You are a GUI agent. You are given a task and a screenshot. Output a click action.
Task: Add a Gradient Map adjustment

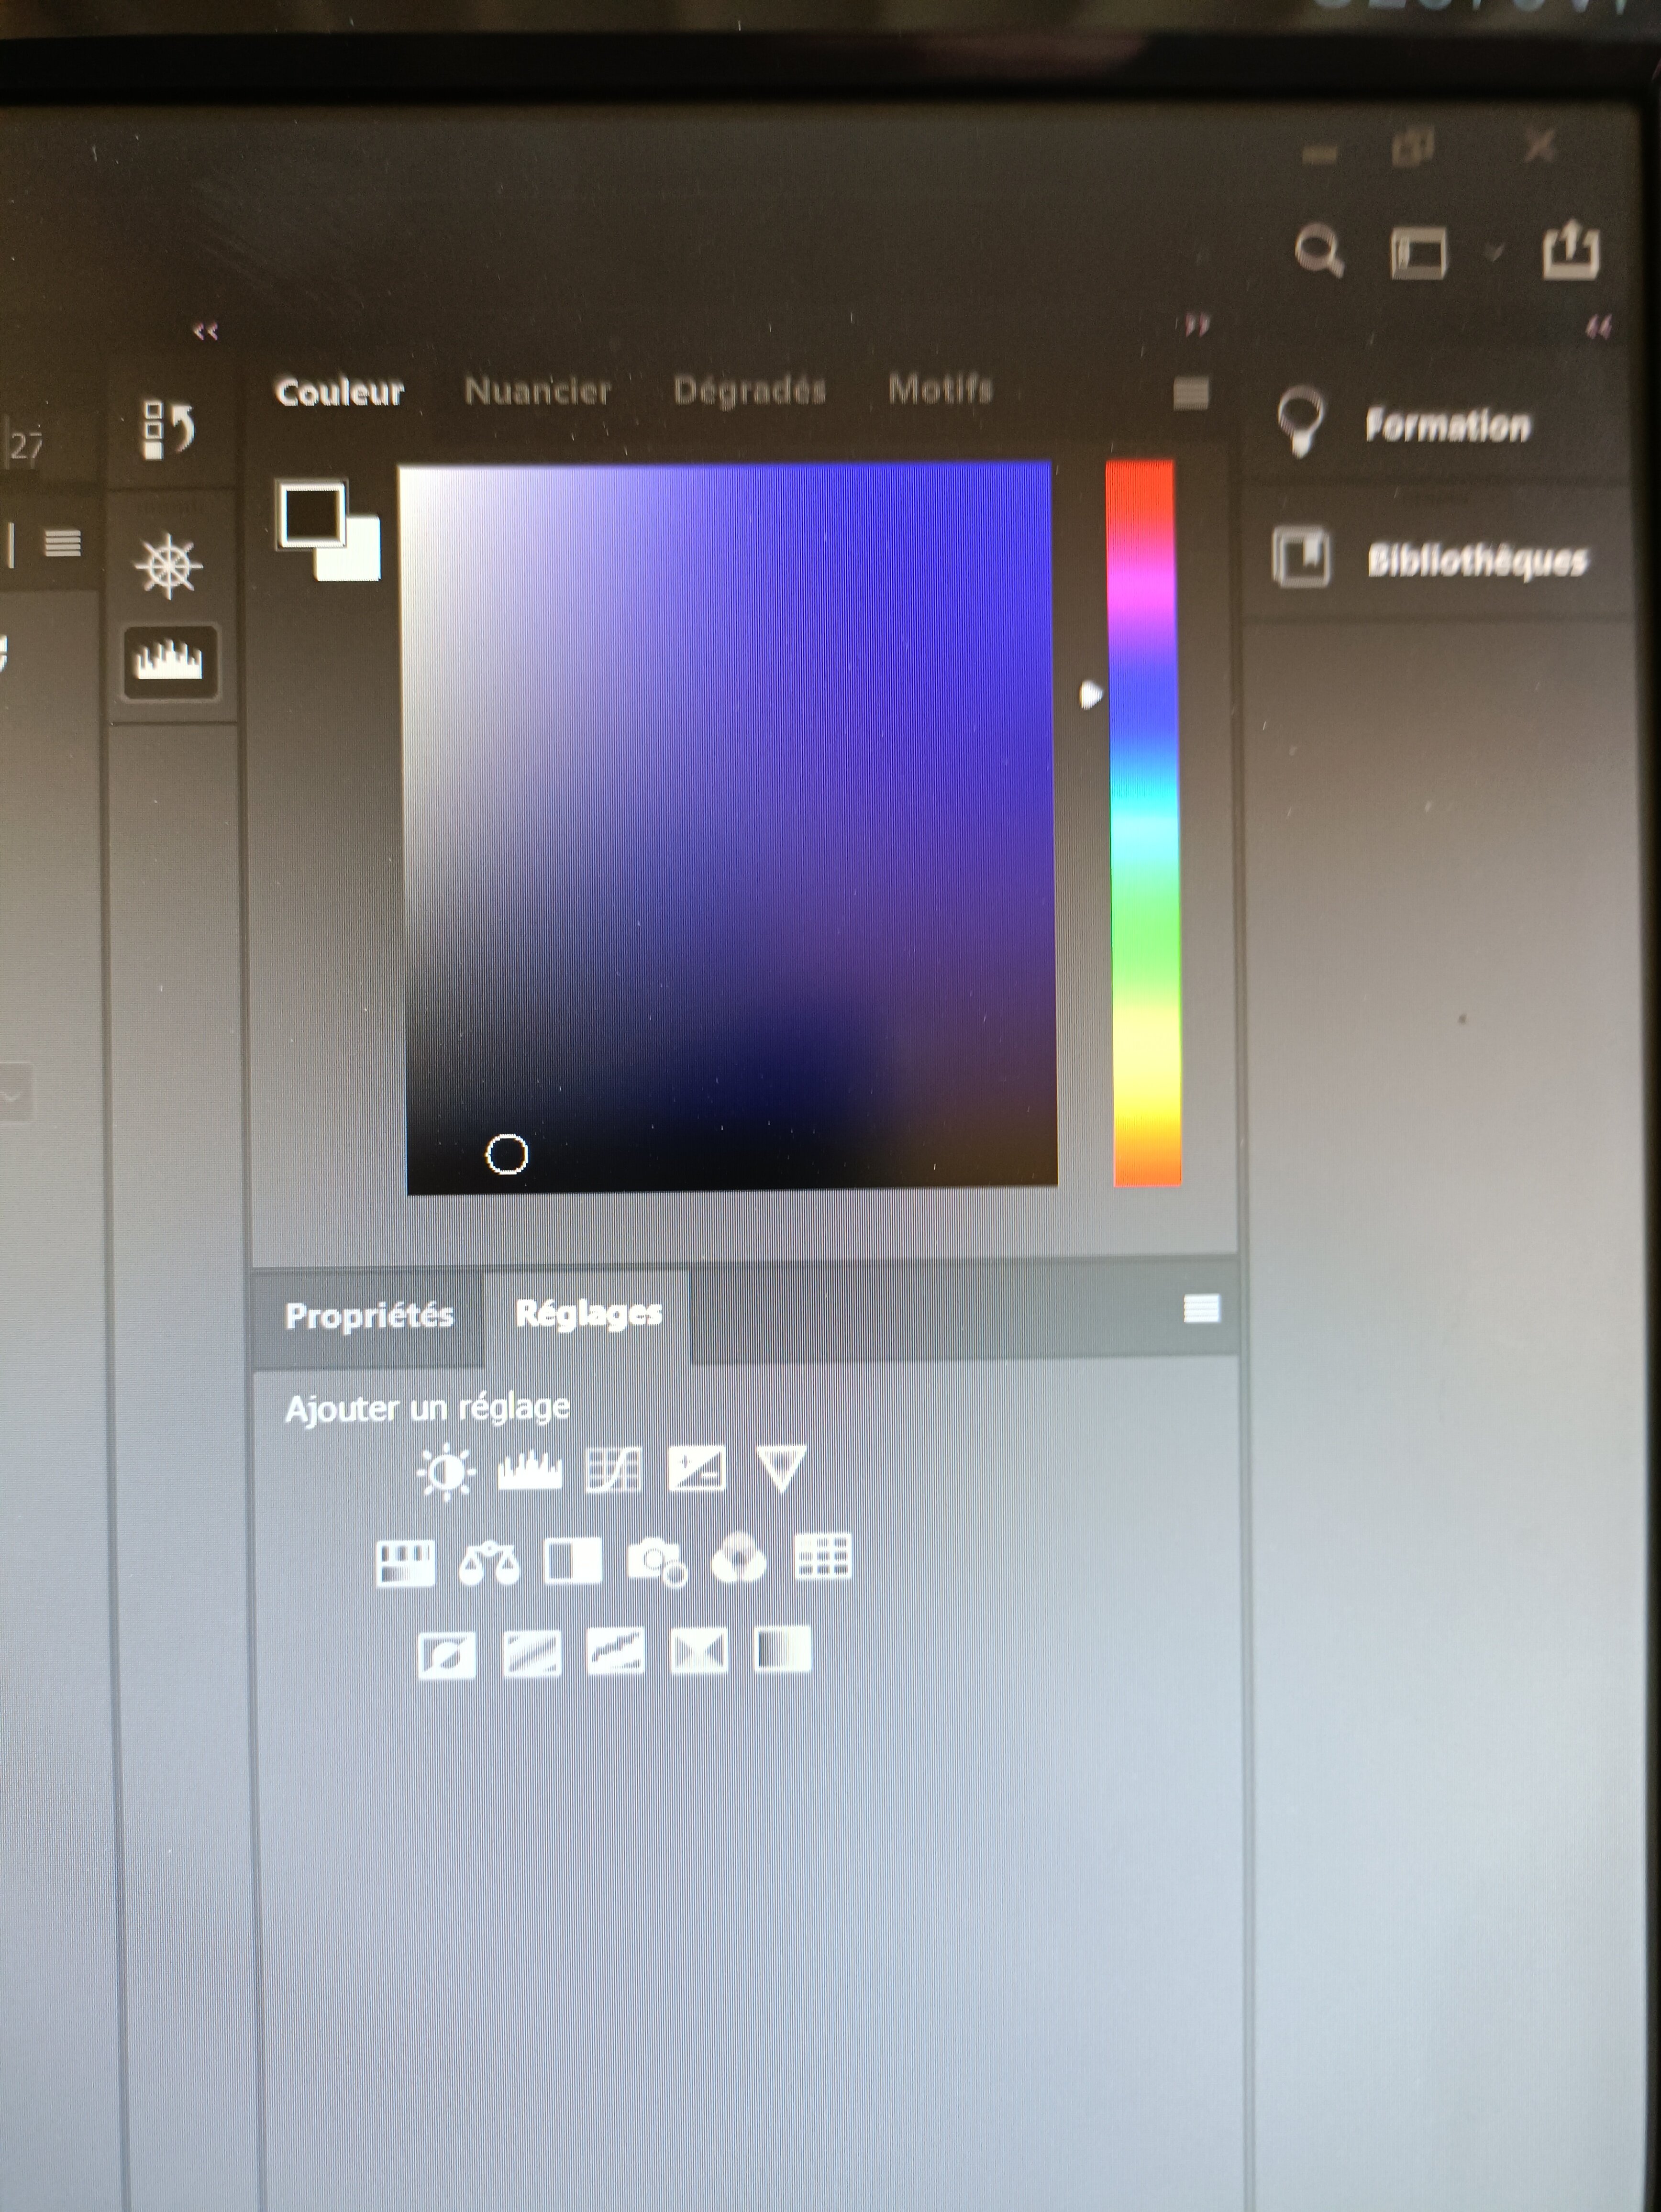[x=782, y=1650]
